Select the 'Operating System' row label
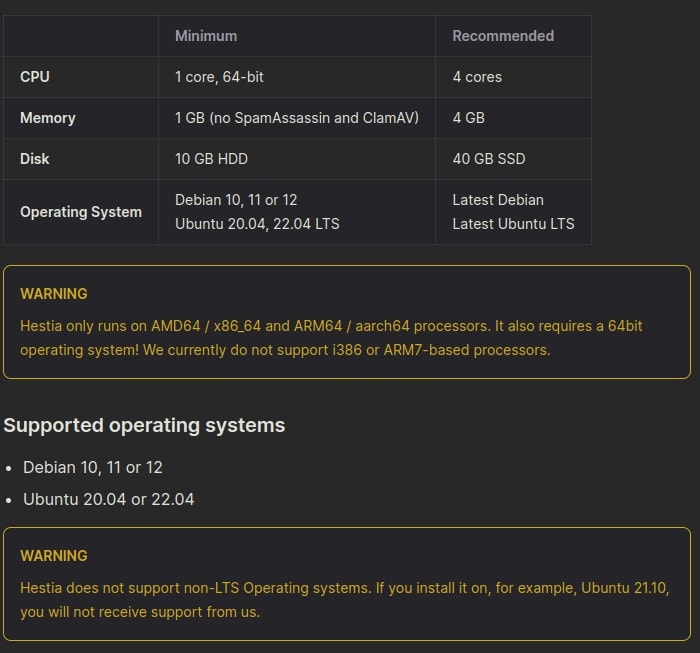Viewport: 700px width, 653px height. point(81,212)
